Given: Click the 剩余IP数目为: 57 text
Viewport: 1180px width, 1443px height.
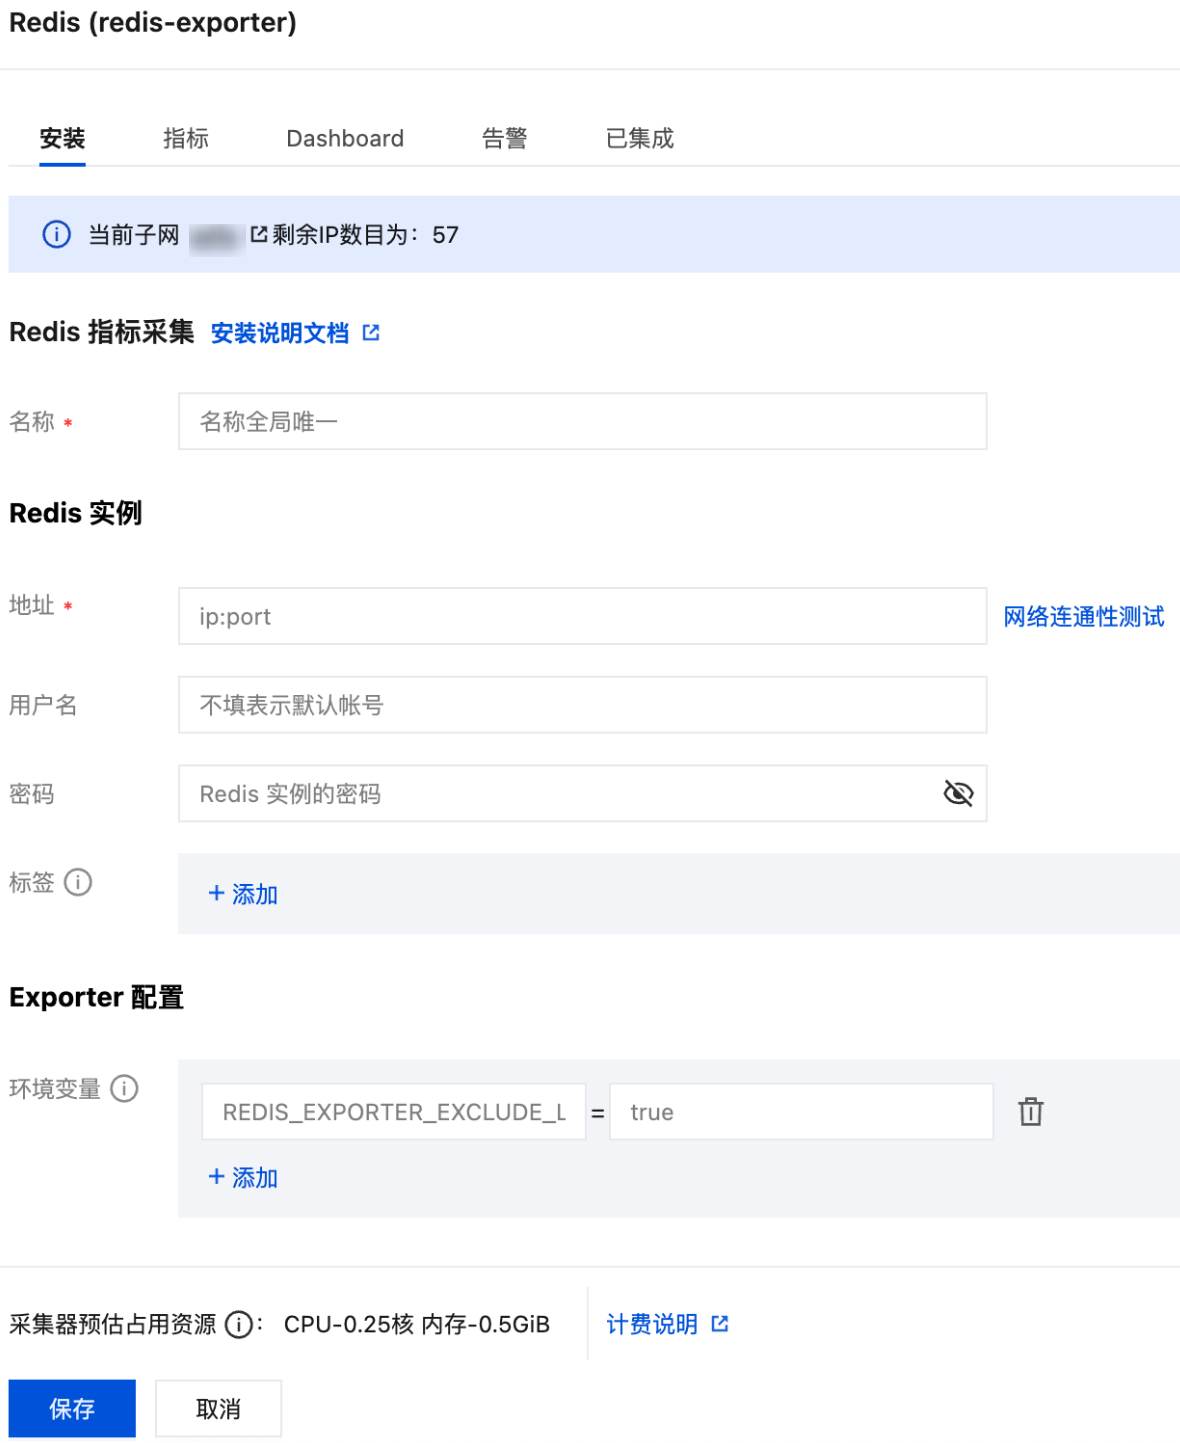Looking at the screenshot, I should tap(366, 234).
